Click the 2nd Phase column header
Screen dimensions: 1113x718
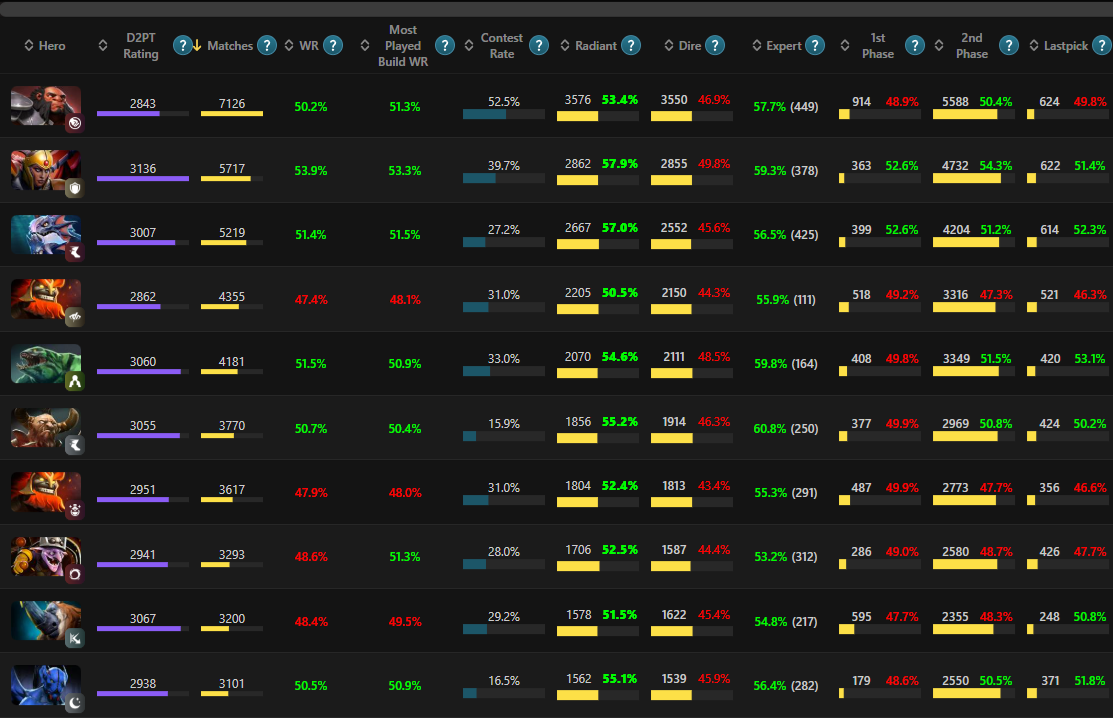(972, 45)
